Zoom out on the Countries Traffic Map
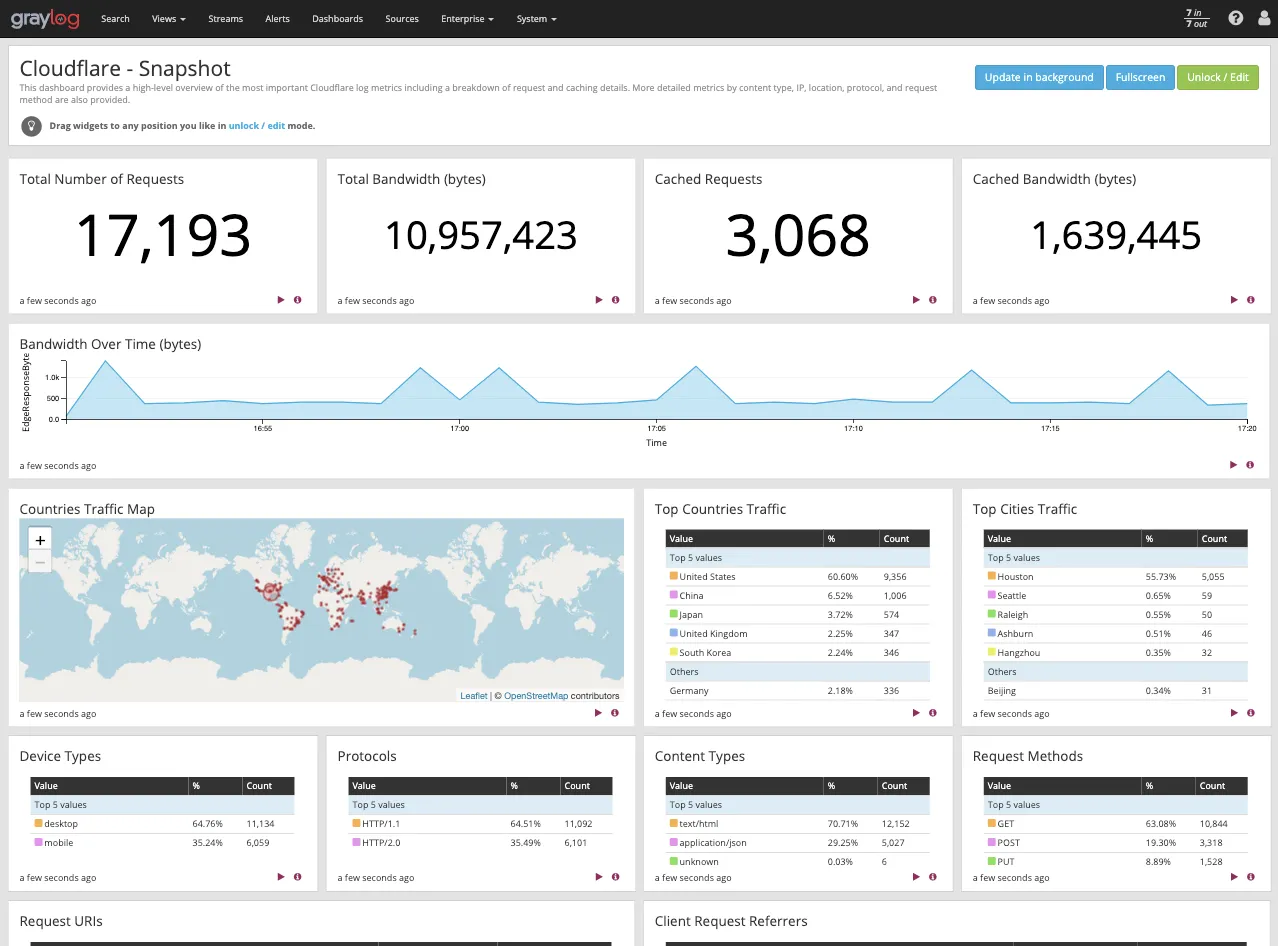 39,561
